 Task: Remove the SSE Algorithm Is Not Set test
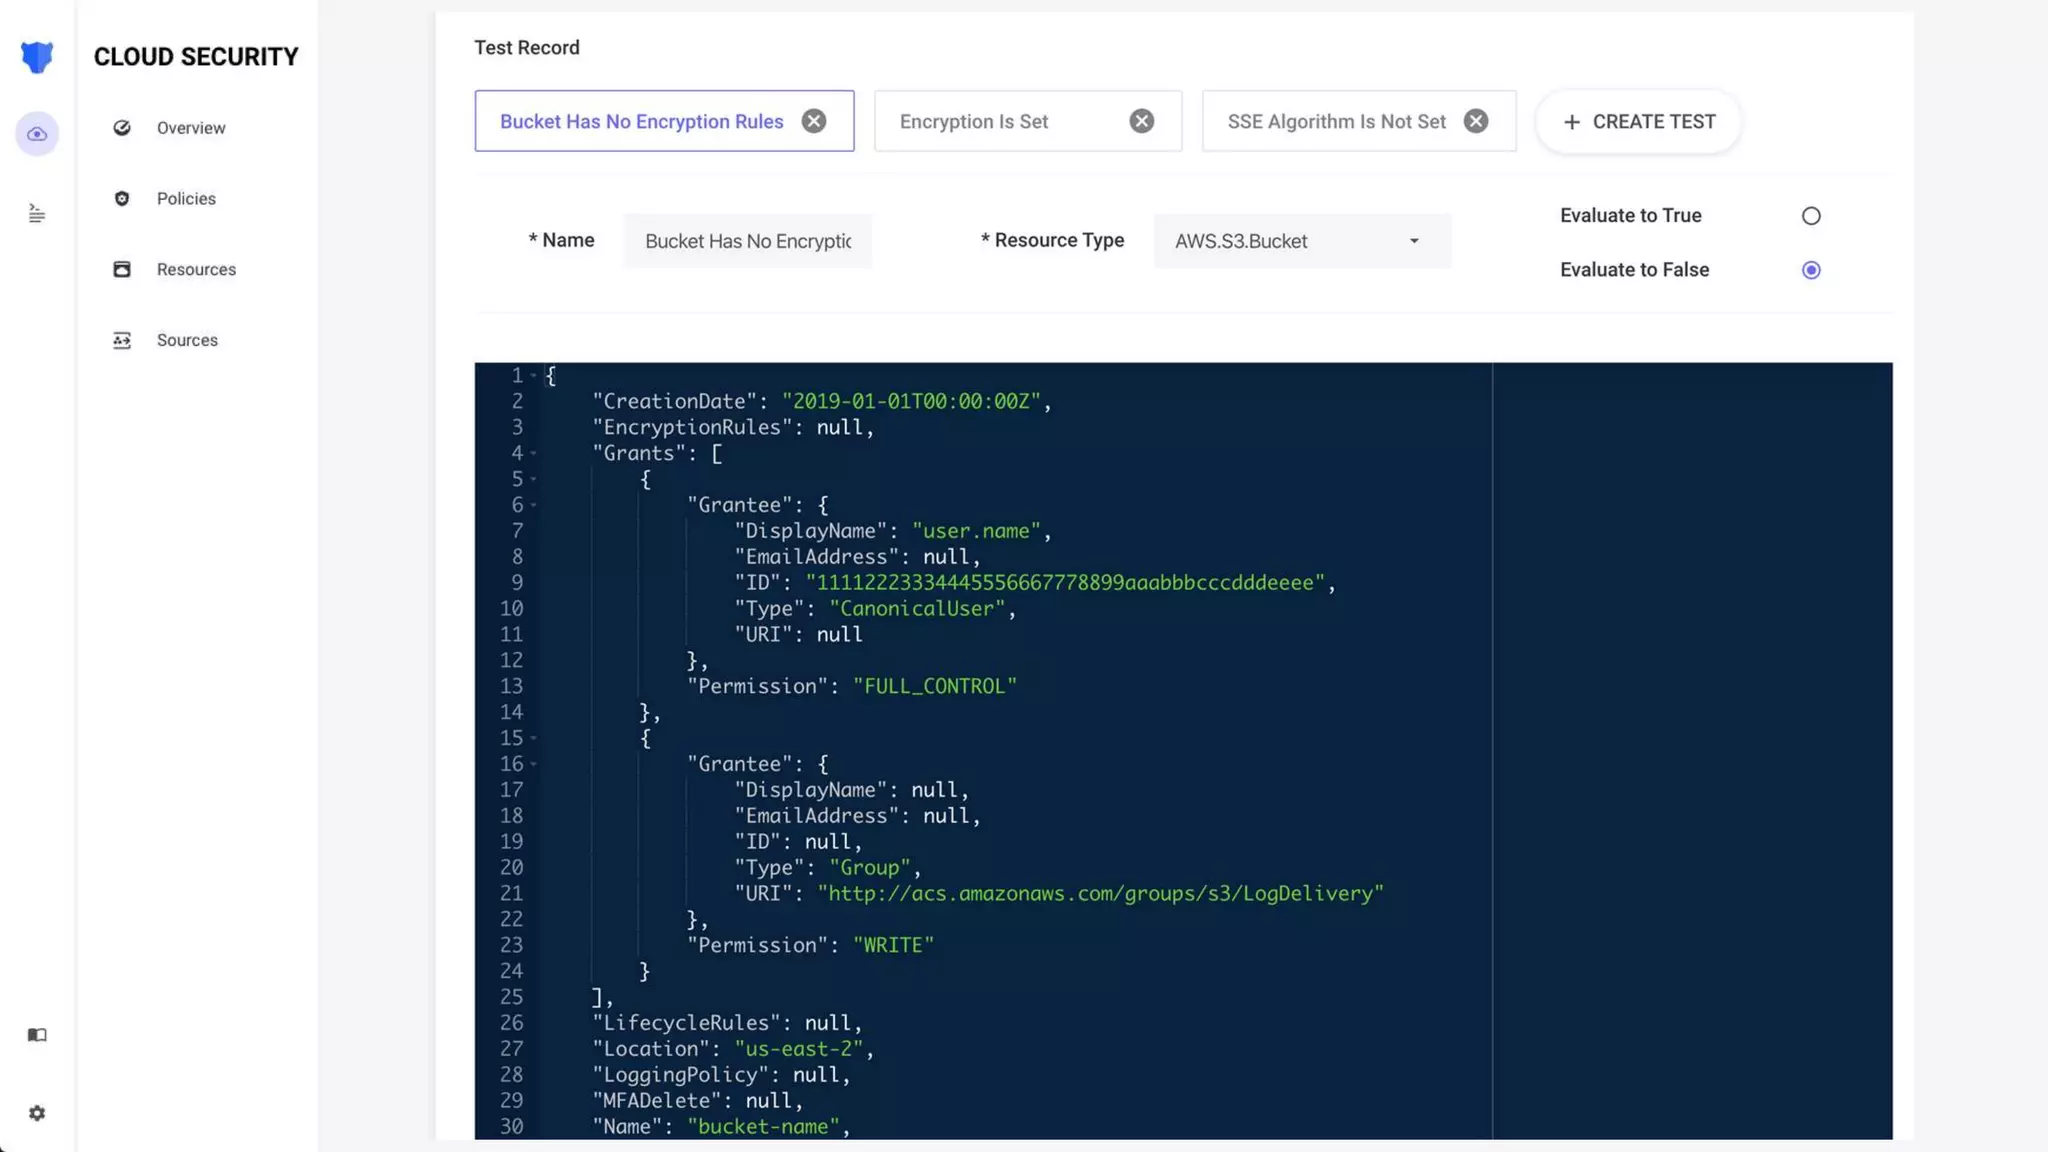tap(1475, 121)
